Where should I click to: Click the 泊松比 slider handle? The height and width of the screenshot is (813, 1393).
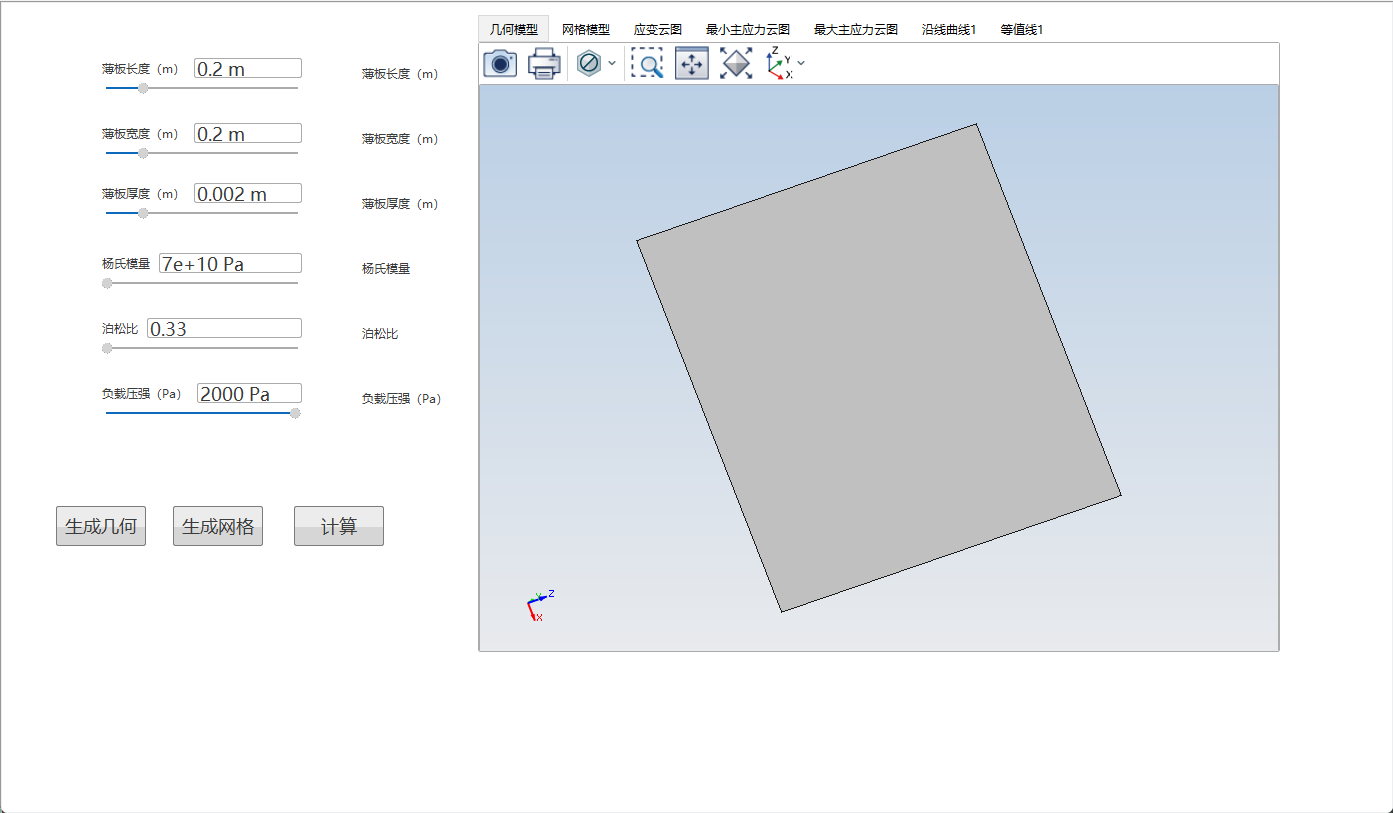[107, 348]
